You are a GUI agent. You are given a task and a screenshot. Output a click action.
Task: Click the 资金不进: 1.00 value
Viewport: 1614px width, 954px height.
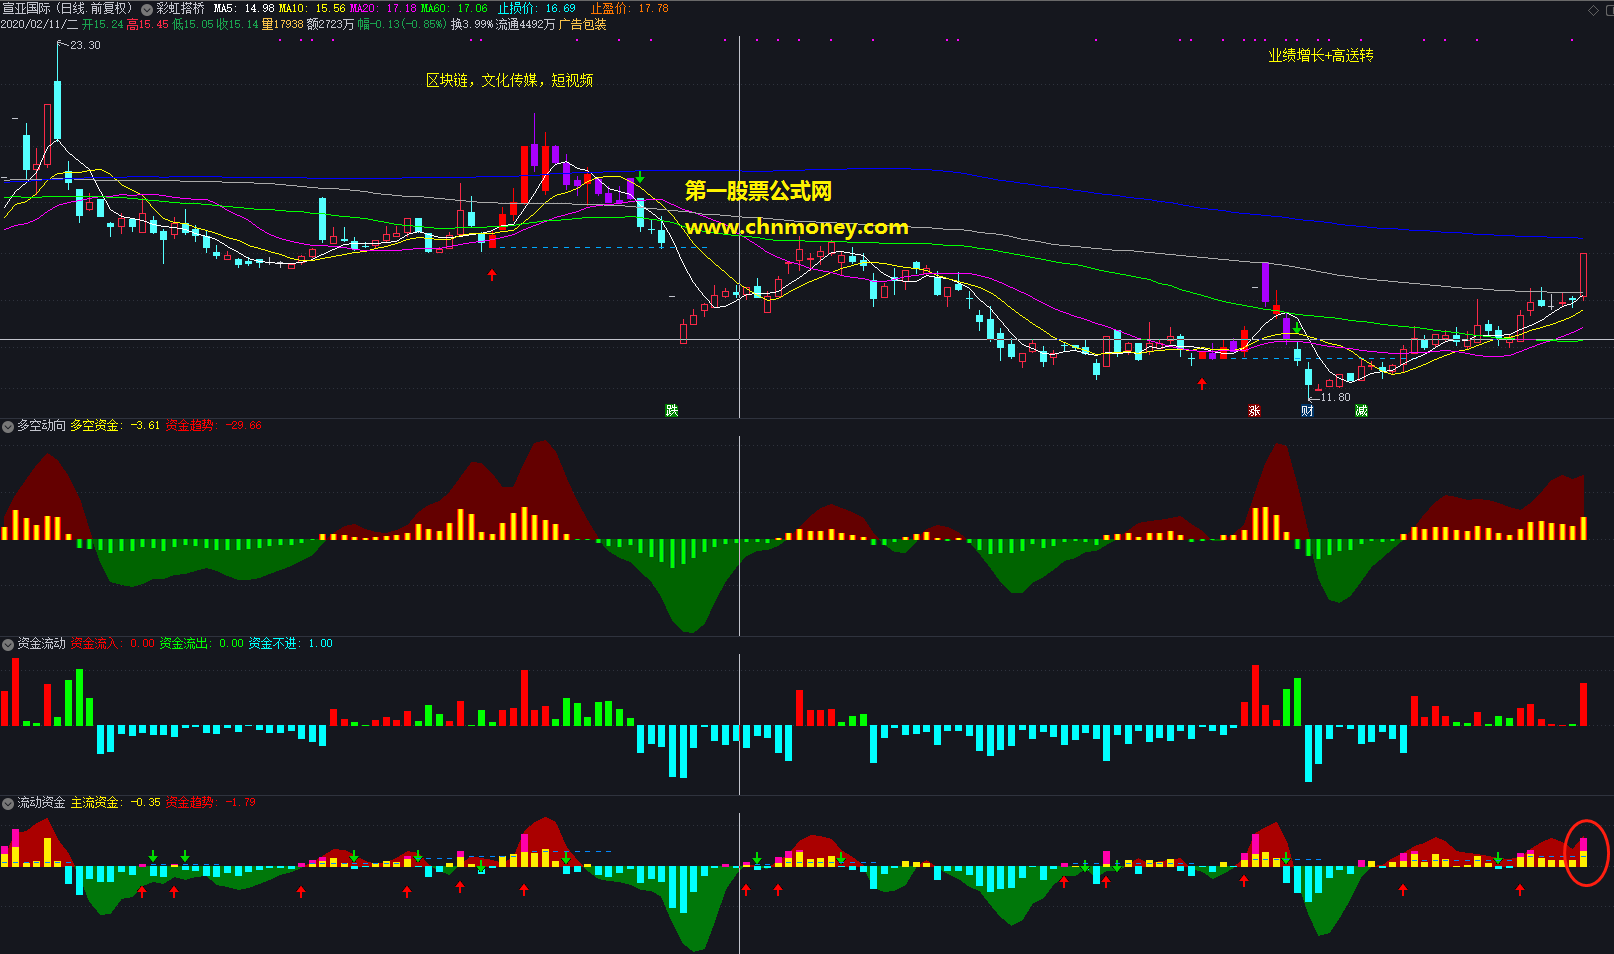(291, 643)
